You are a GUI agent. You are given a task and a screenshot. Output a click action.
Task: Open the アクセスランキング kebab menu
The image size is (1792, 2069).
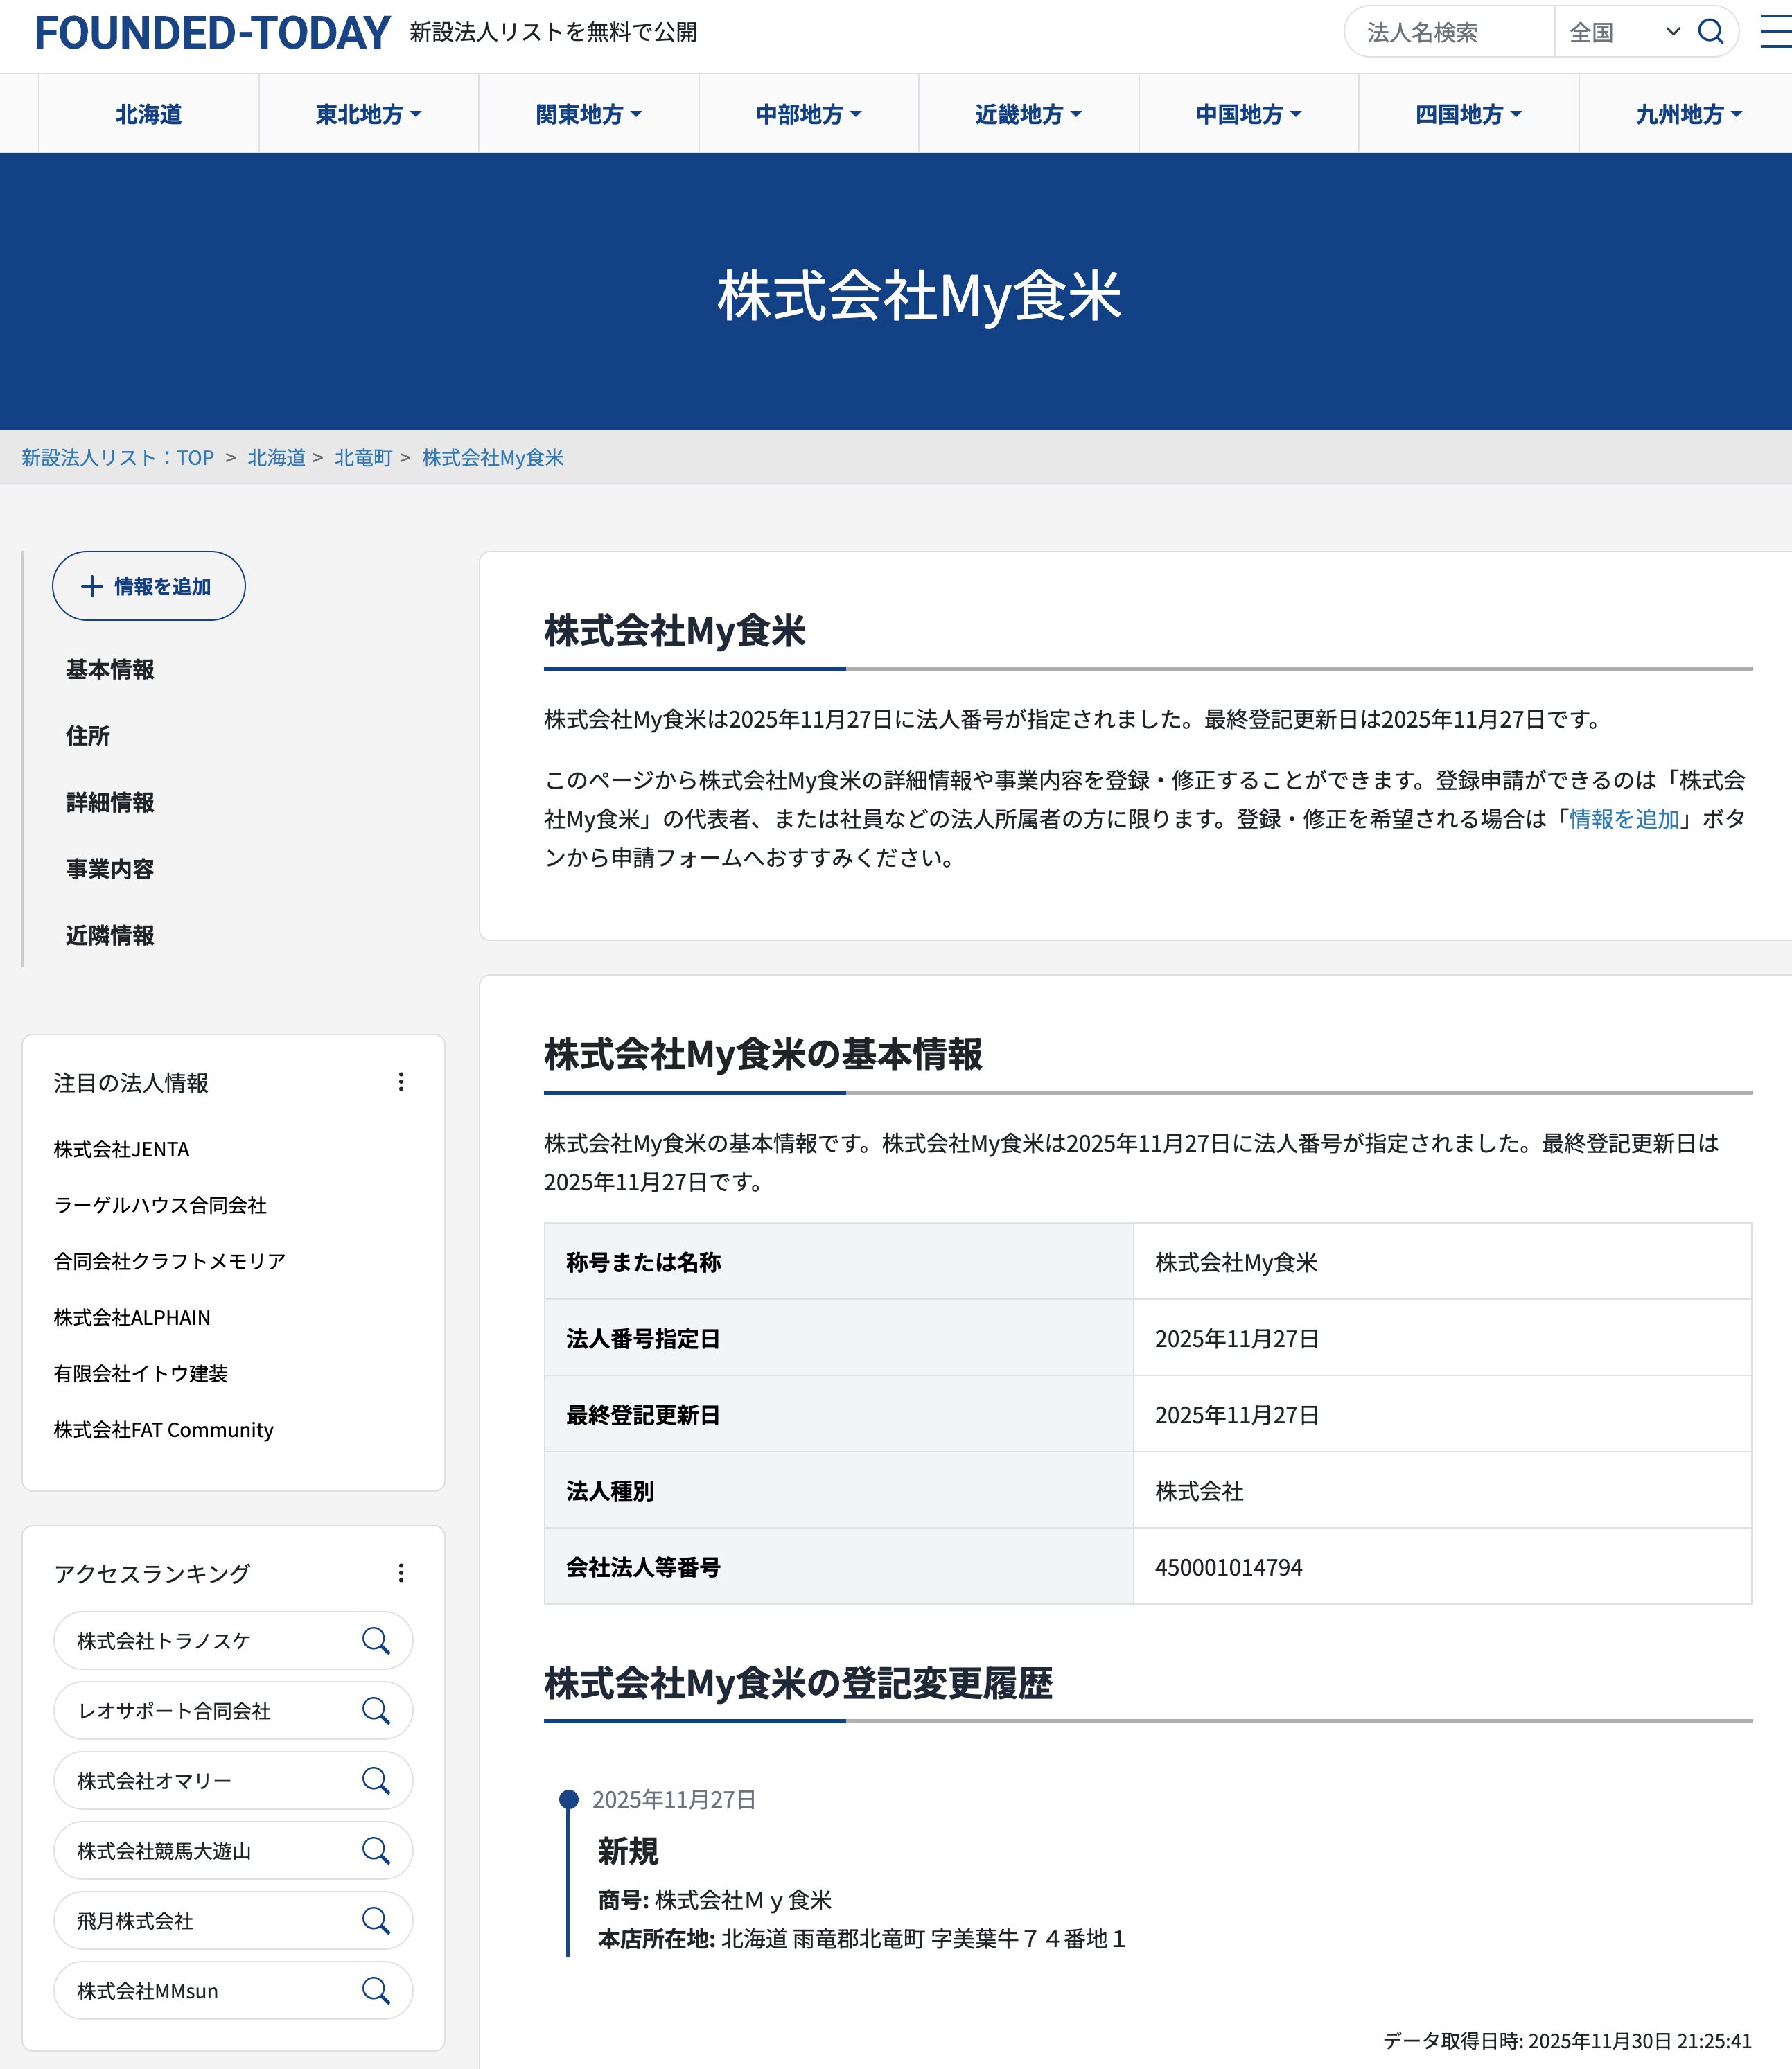tap(402, 1572)
